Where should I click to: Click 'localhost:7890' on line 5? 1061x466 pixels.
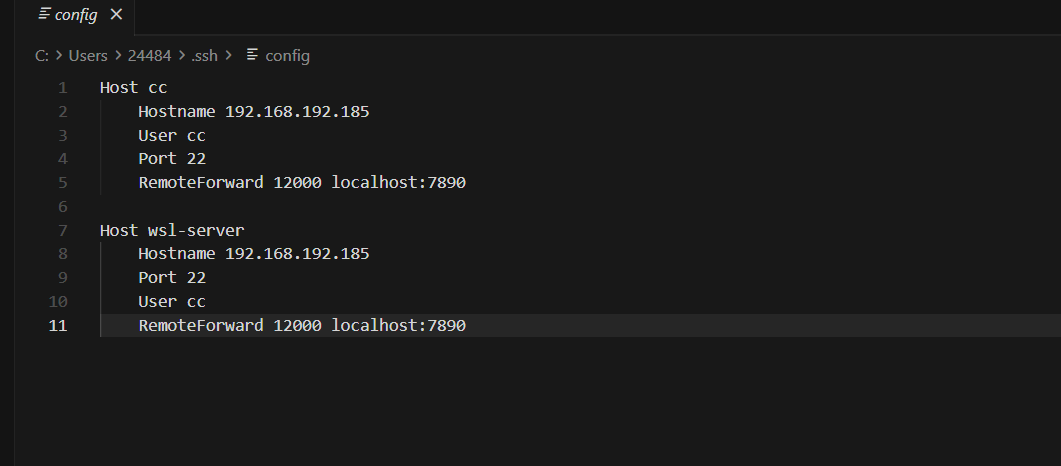point(399,182)
